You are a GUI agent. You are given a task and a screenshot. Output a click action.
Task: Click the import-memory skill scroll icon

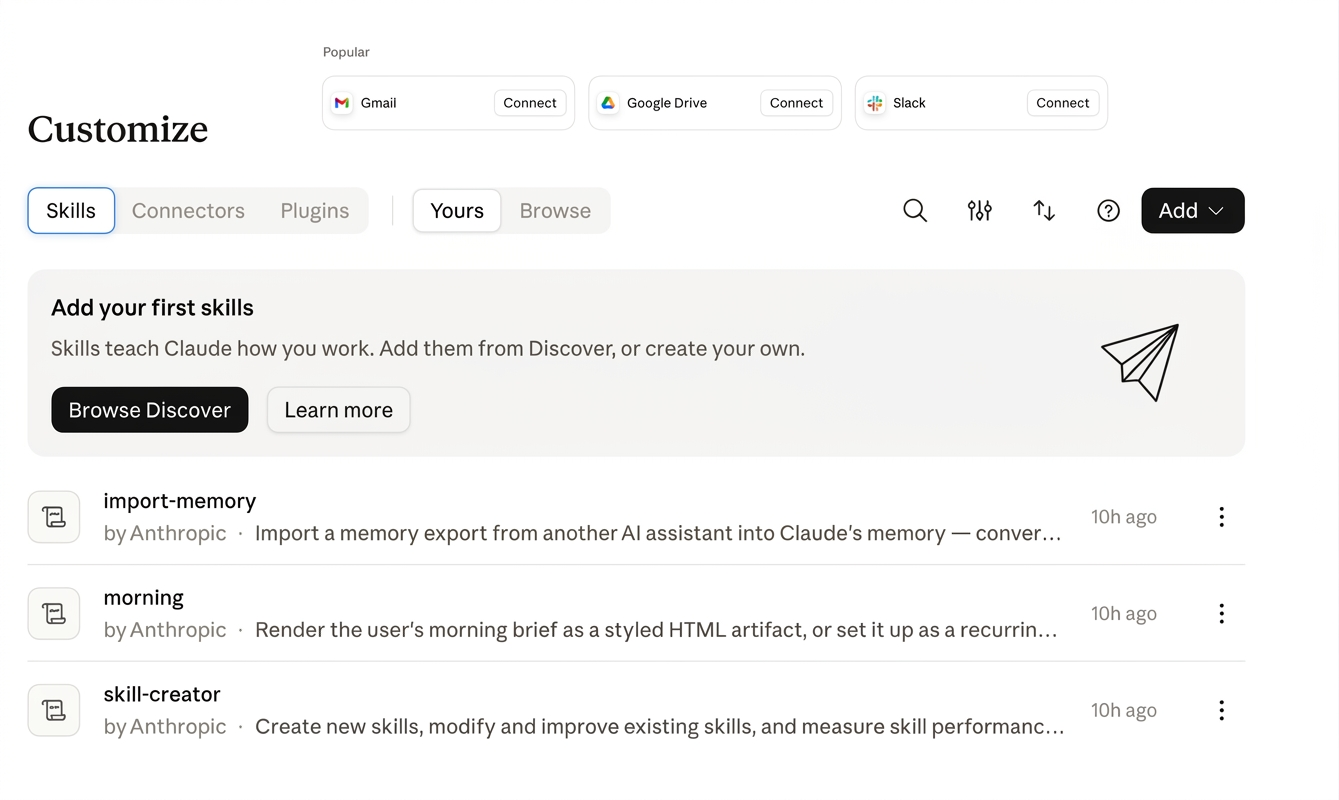(x=54, y=517)
